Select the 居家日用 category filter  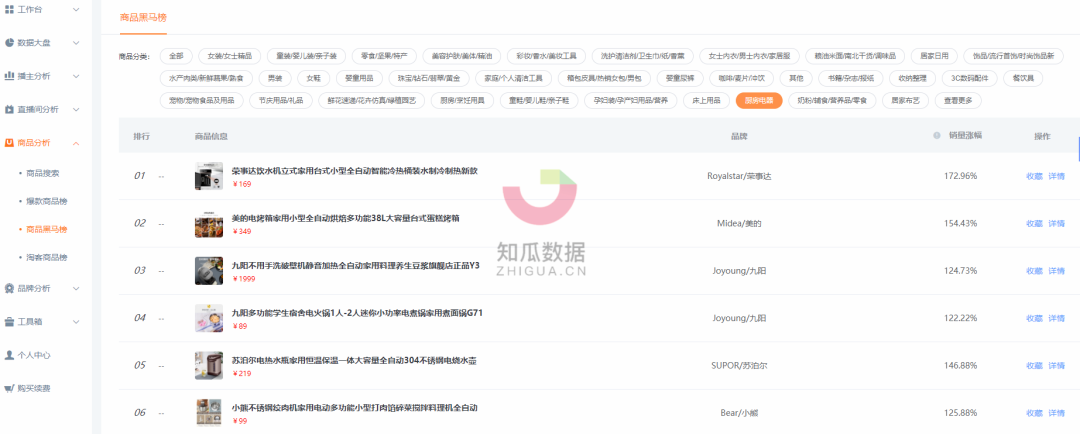click(934, 55)
